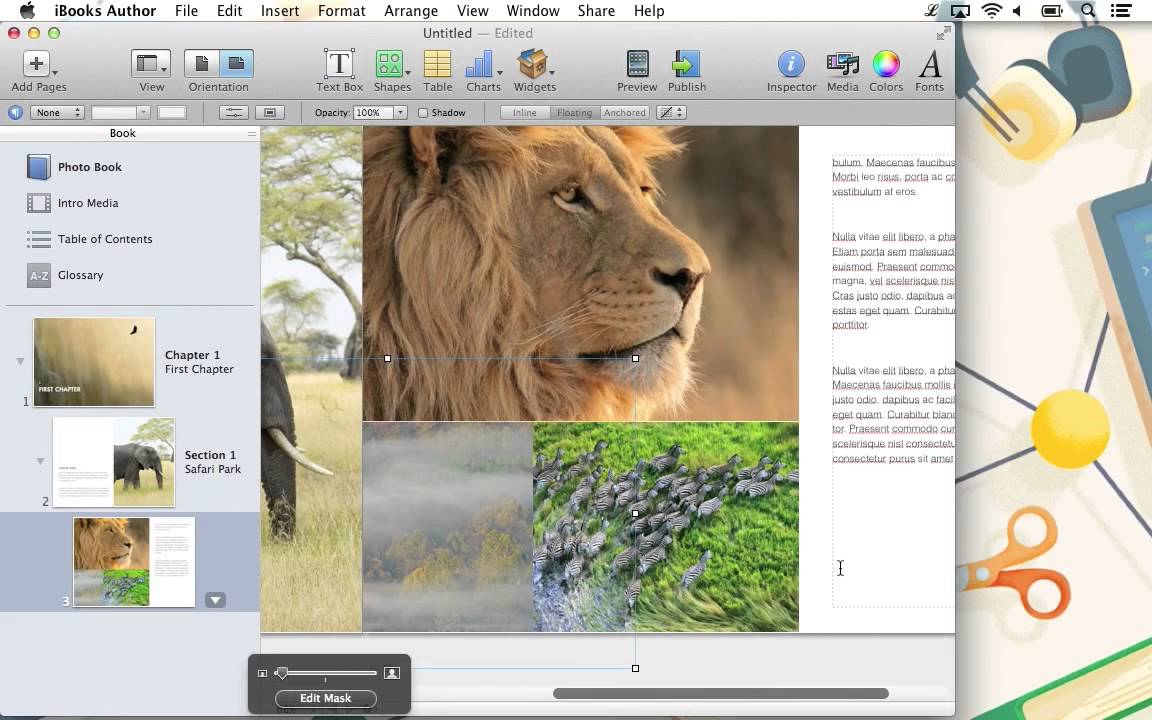Collapse Chapter 1 disclosure triangle

pos(20,361)
